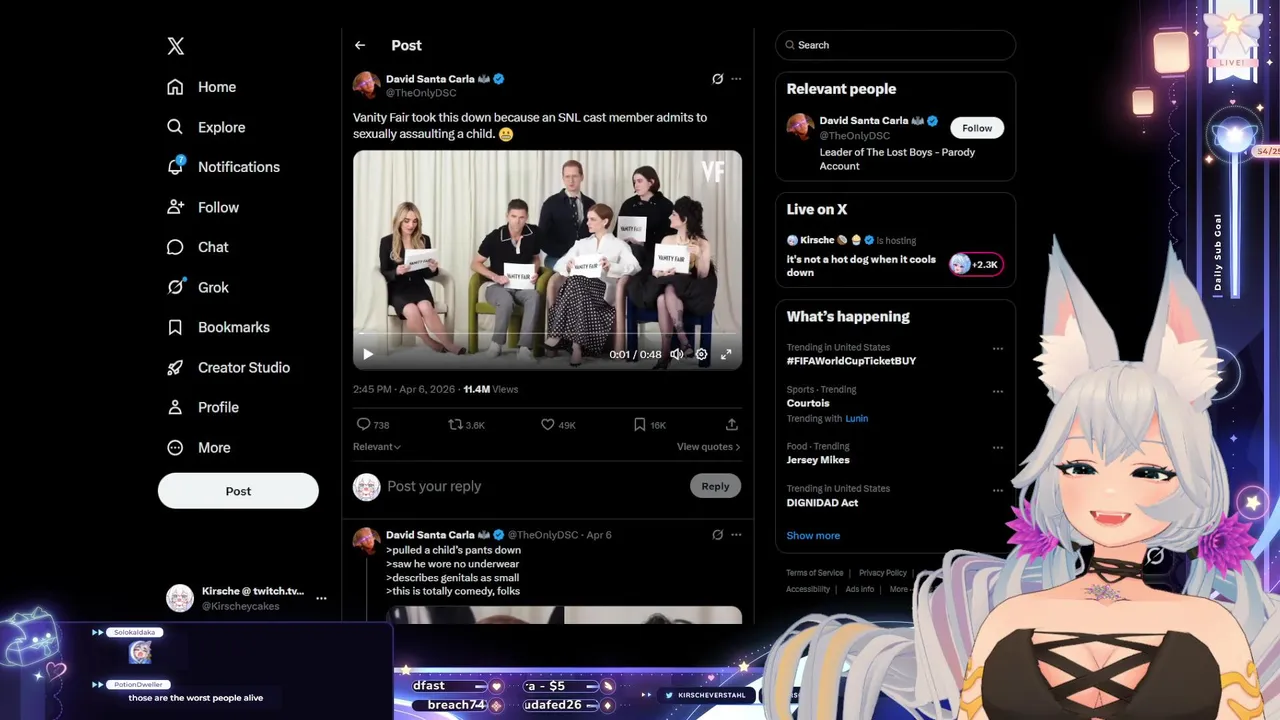Click the X logo icon
The height and width of the screenshot is (720, 1280).
[x=176, y=46]
